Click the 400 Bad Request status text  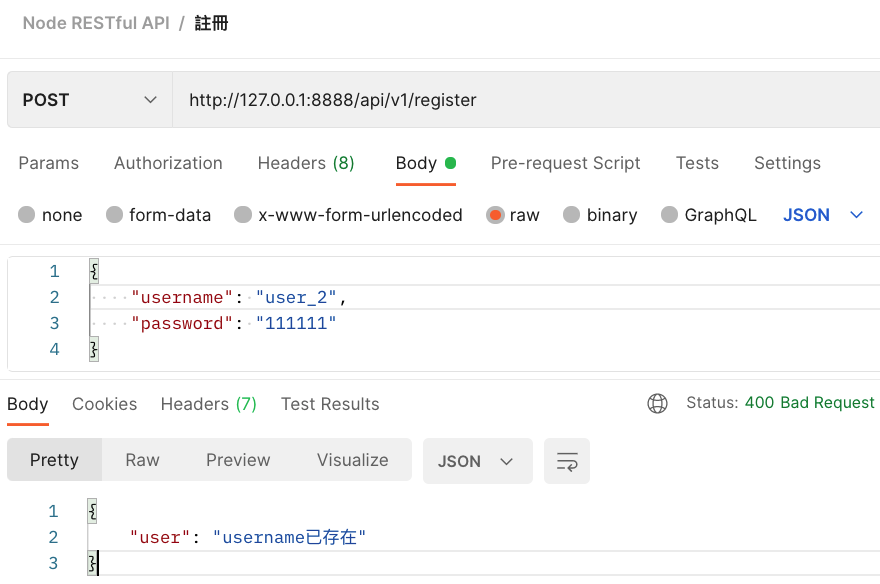point(809,403)
